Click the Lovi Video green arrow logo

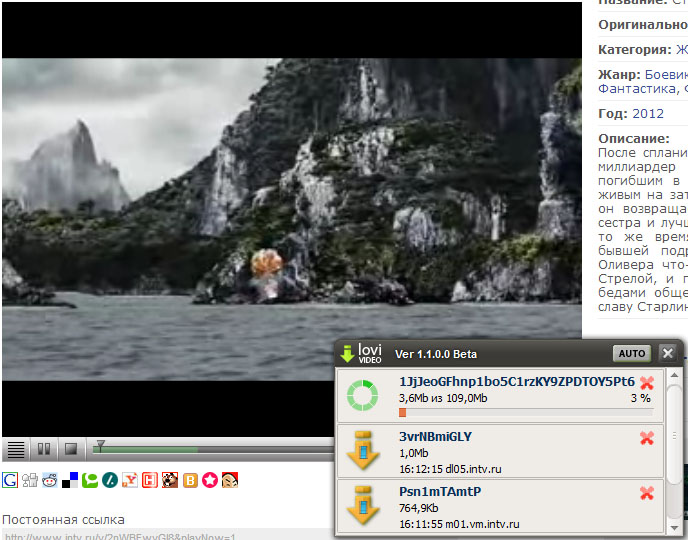(x=347, y=354)
